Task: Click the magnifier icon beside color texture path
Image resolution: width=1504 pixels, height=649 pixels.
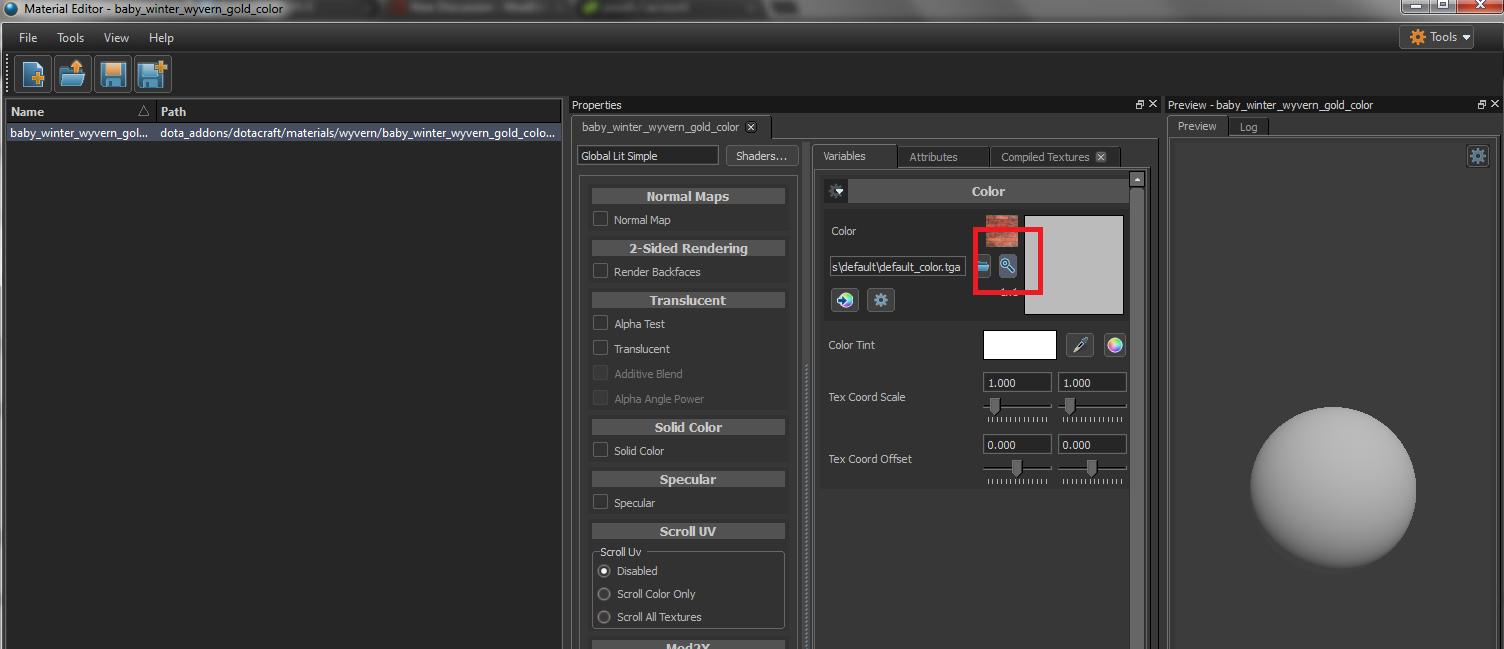Action: (1007, 266)
